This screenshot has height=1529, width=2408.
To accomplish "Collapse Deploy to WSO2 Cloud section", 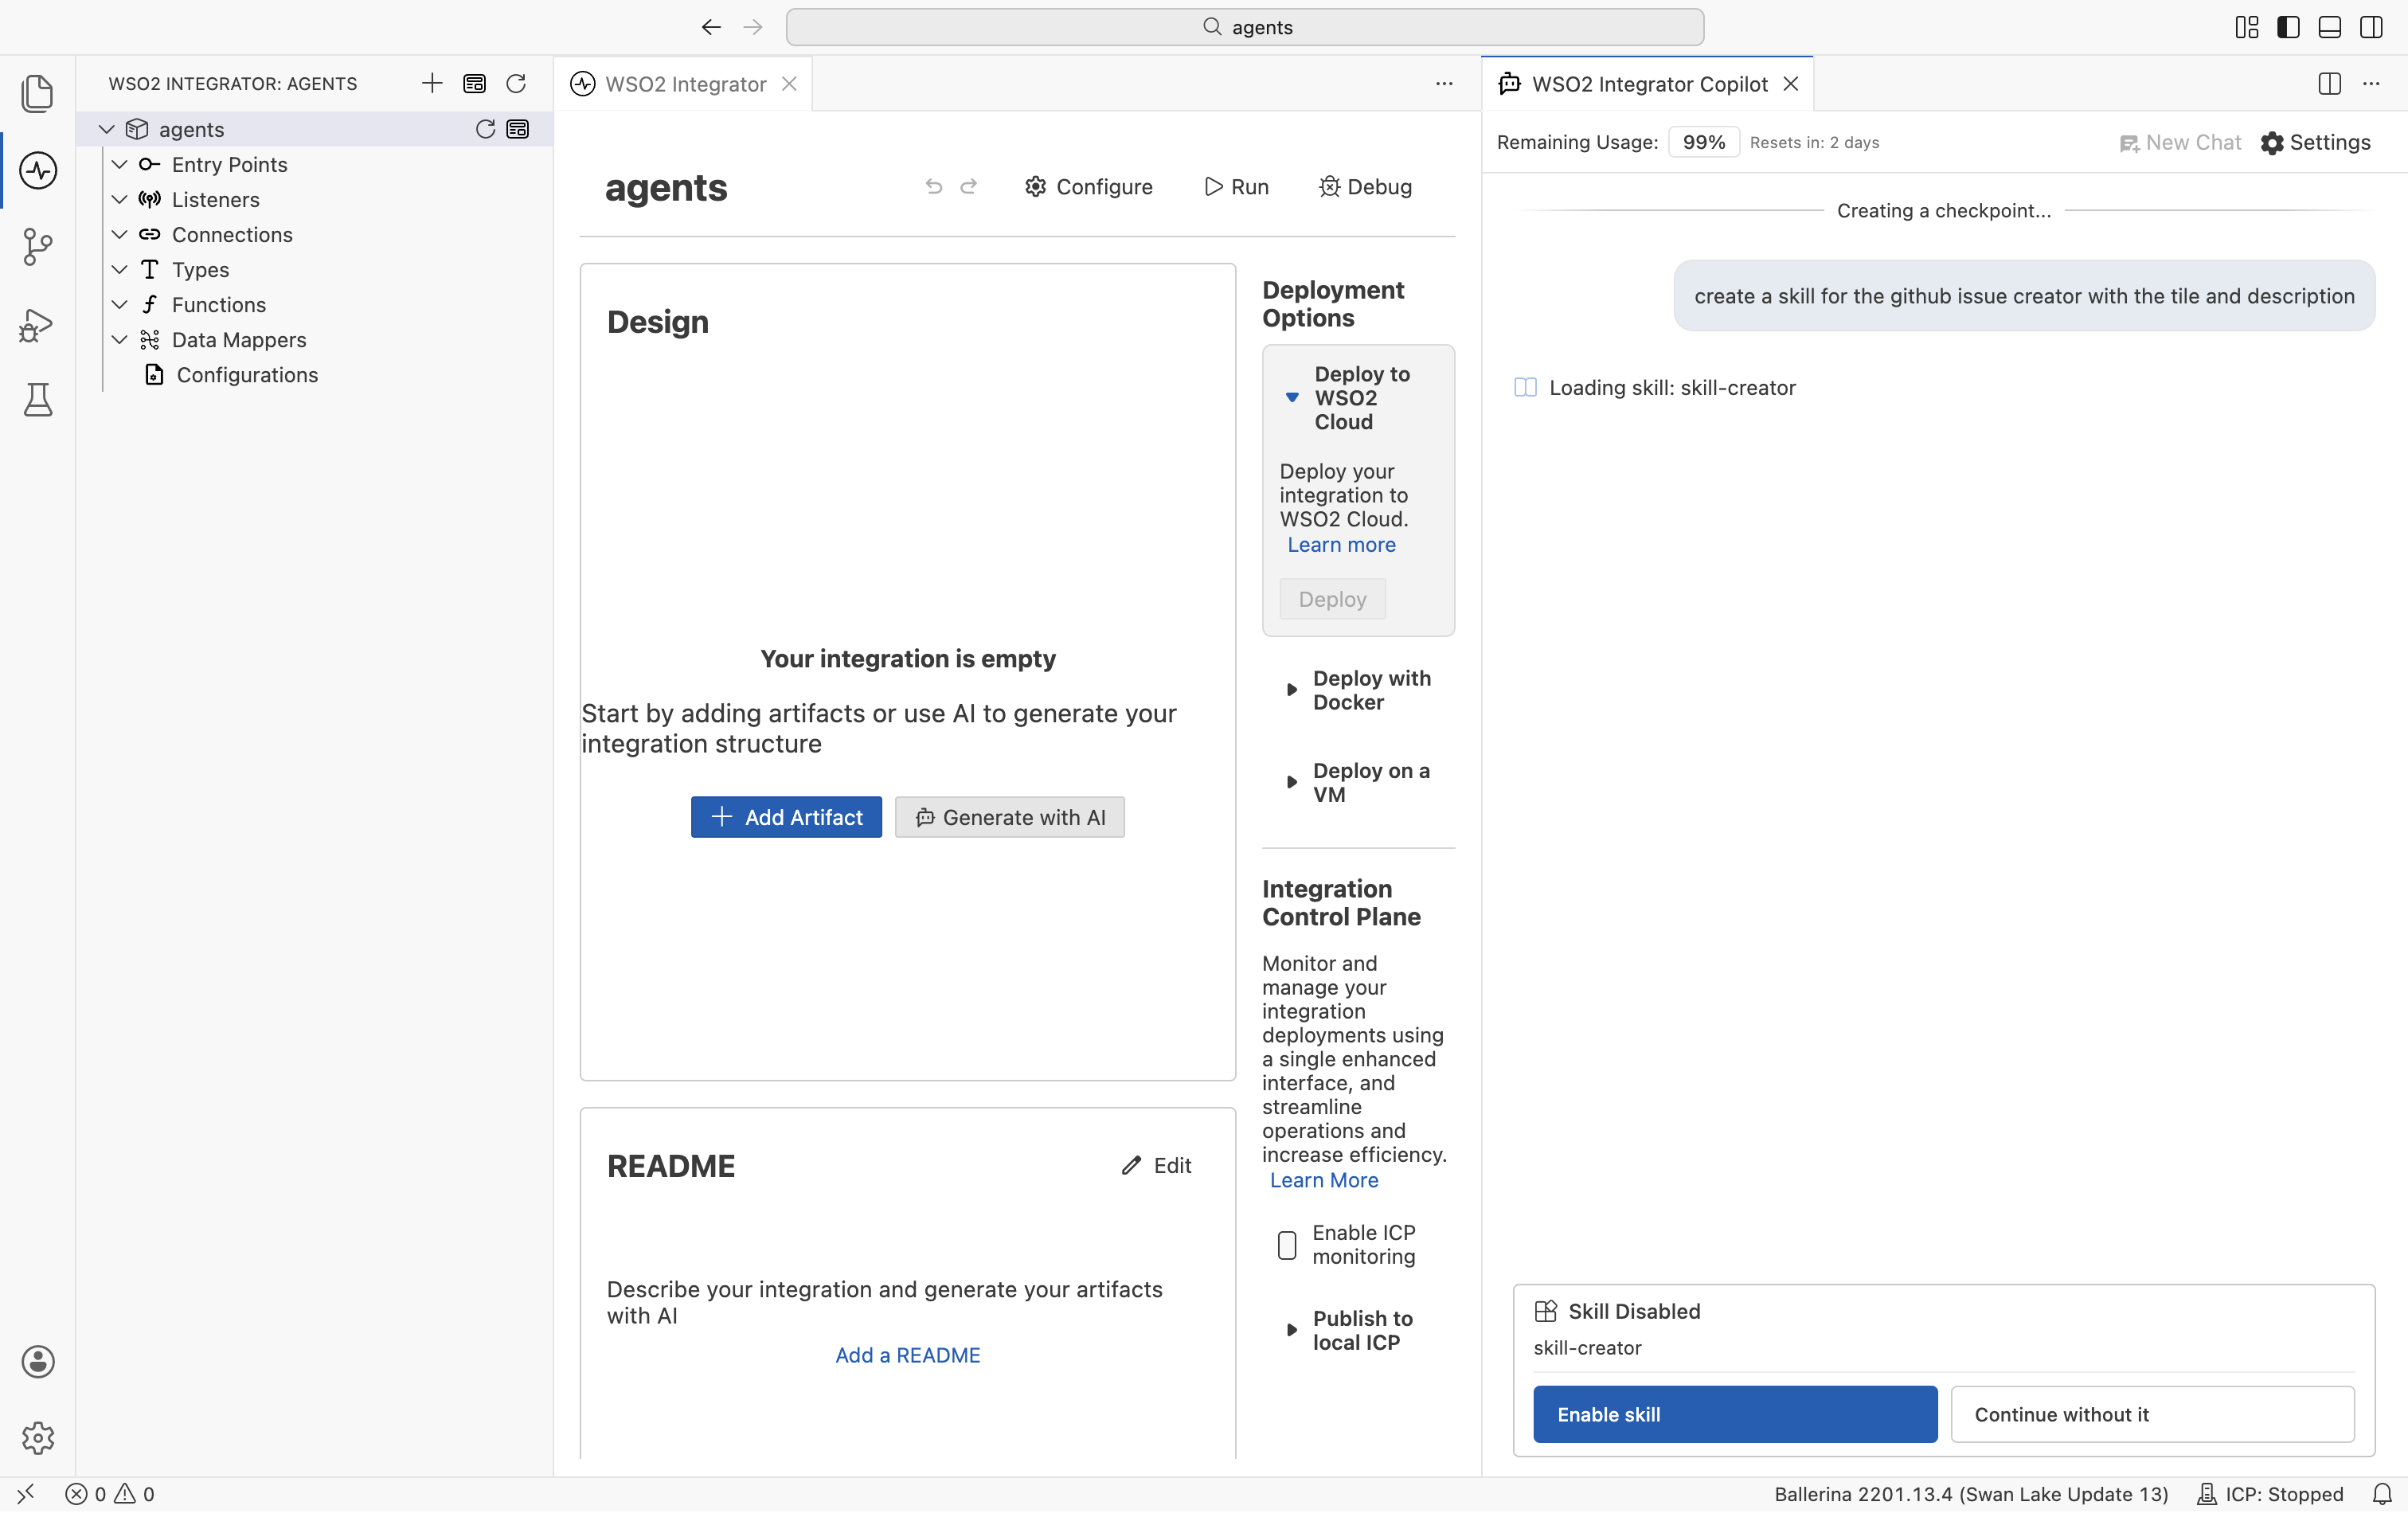I will (x=1292, y=398).
